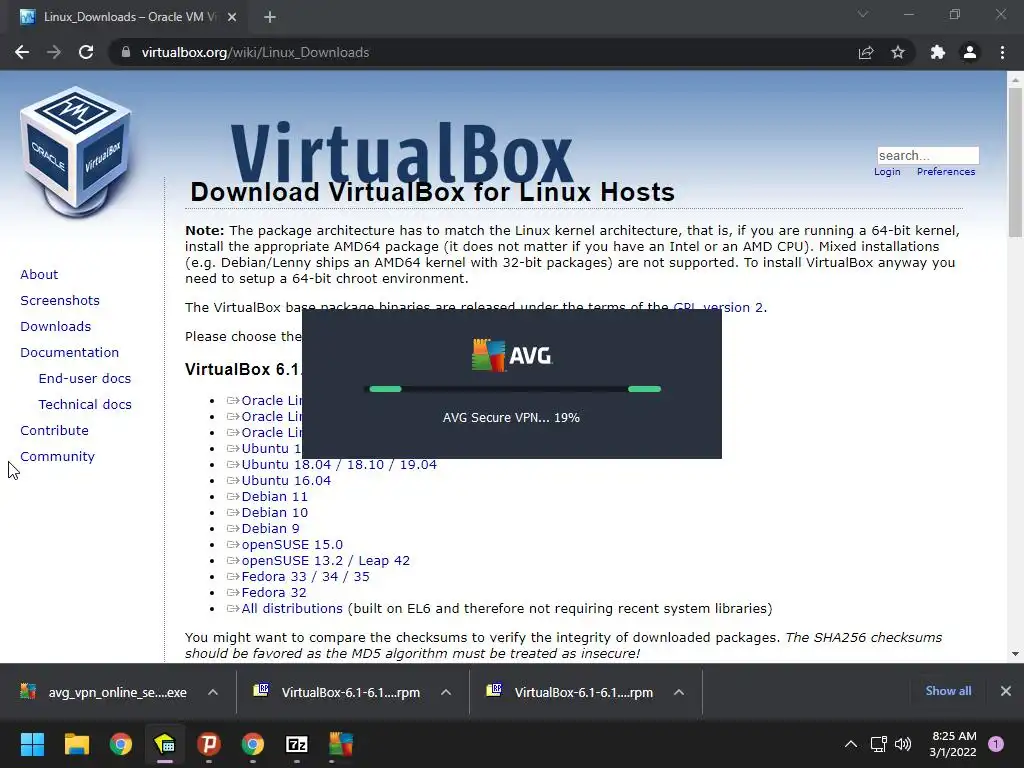1024x768 pixels.
Task: Open the volume tray icon
Action: (x=903, y=744)
